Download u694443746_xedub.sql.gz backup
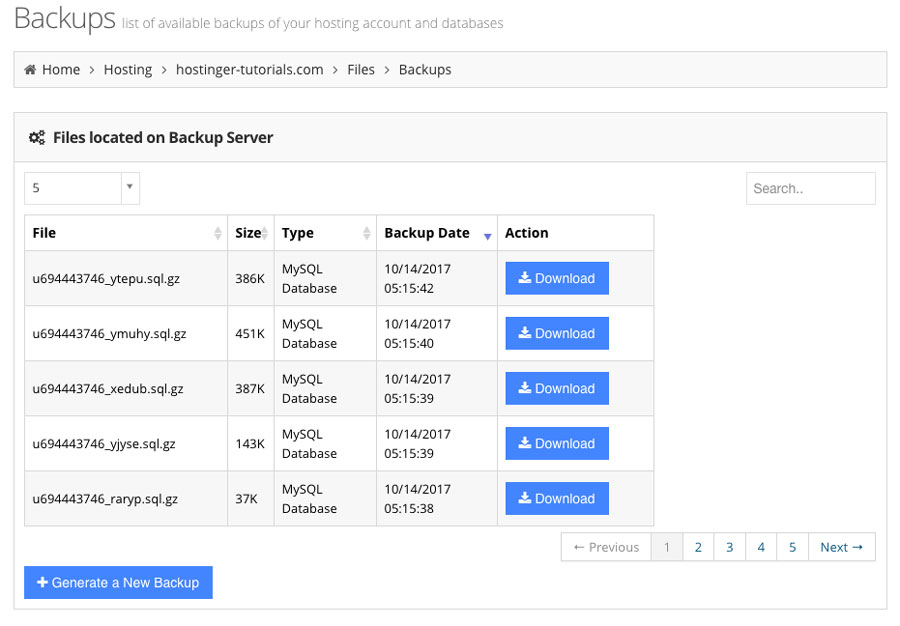 [x=557, y=388]
